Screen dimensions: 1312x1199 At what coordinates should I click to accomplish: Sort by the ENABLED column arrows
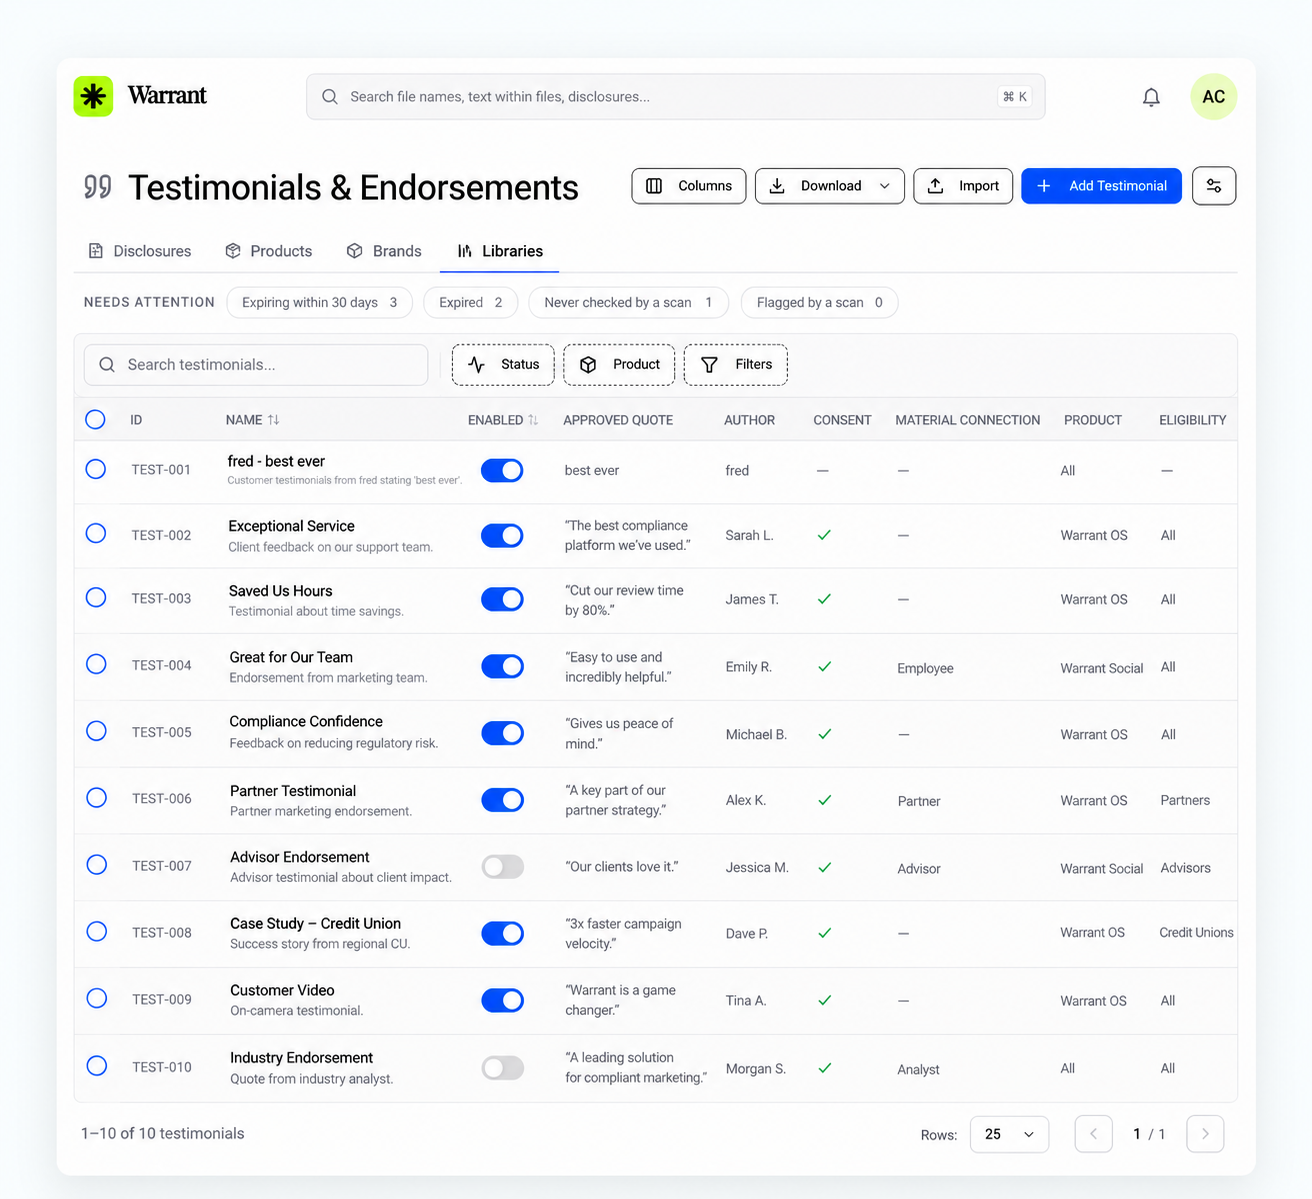coord(533,420)
